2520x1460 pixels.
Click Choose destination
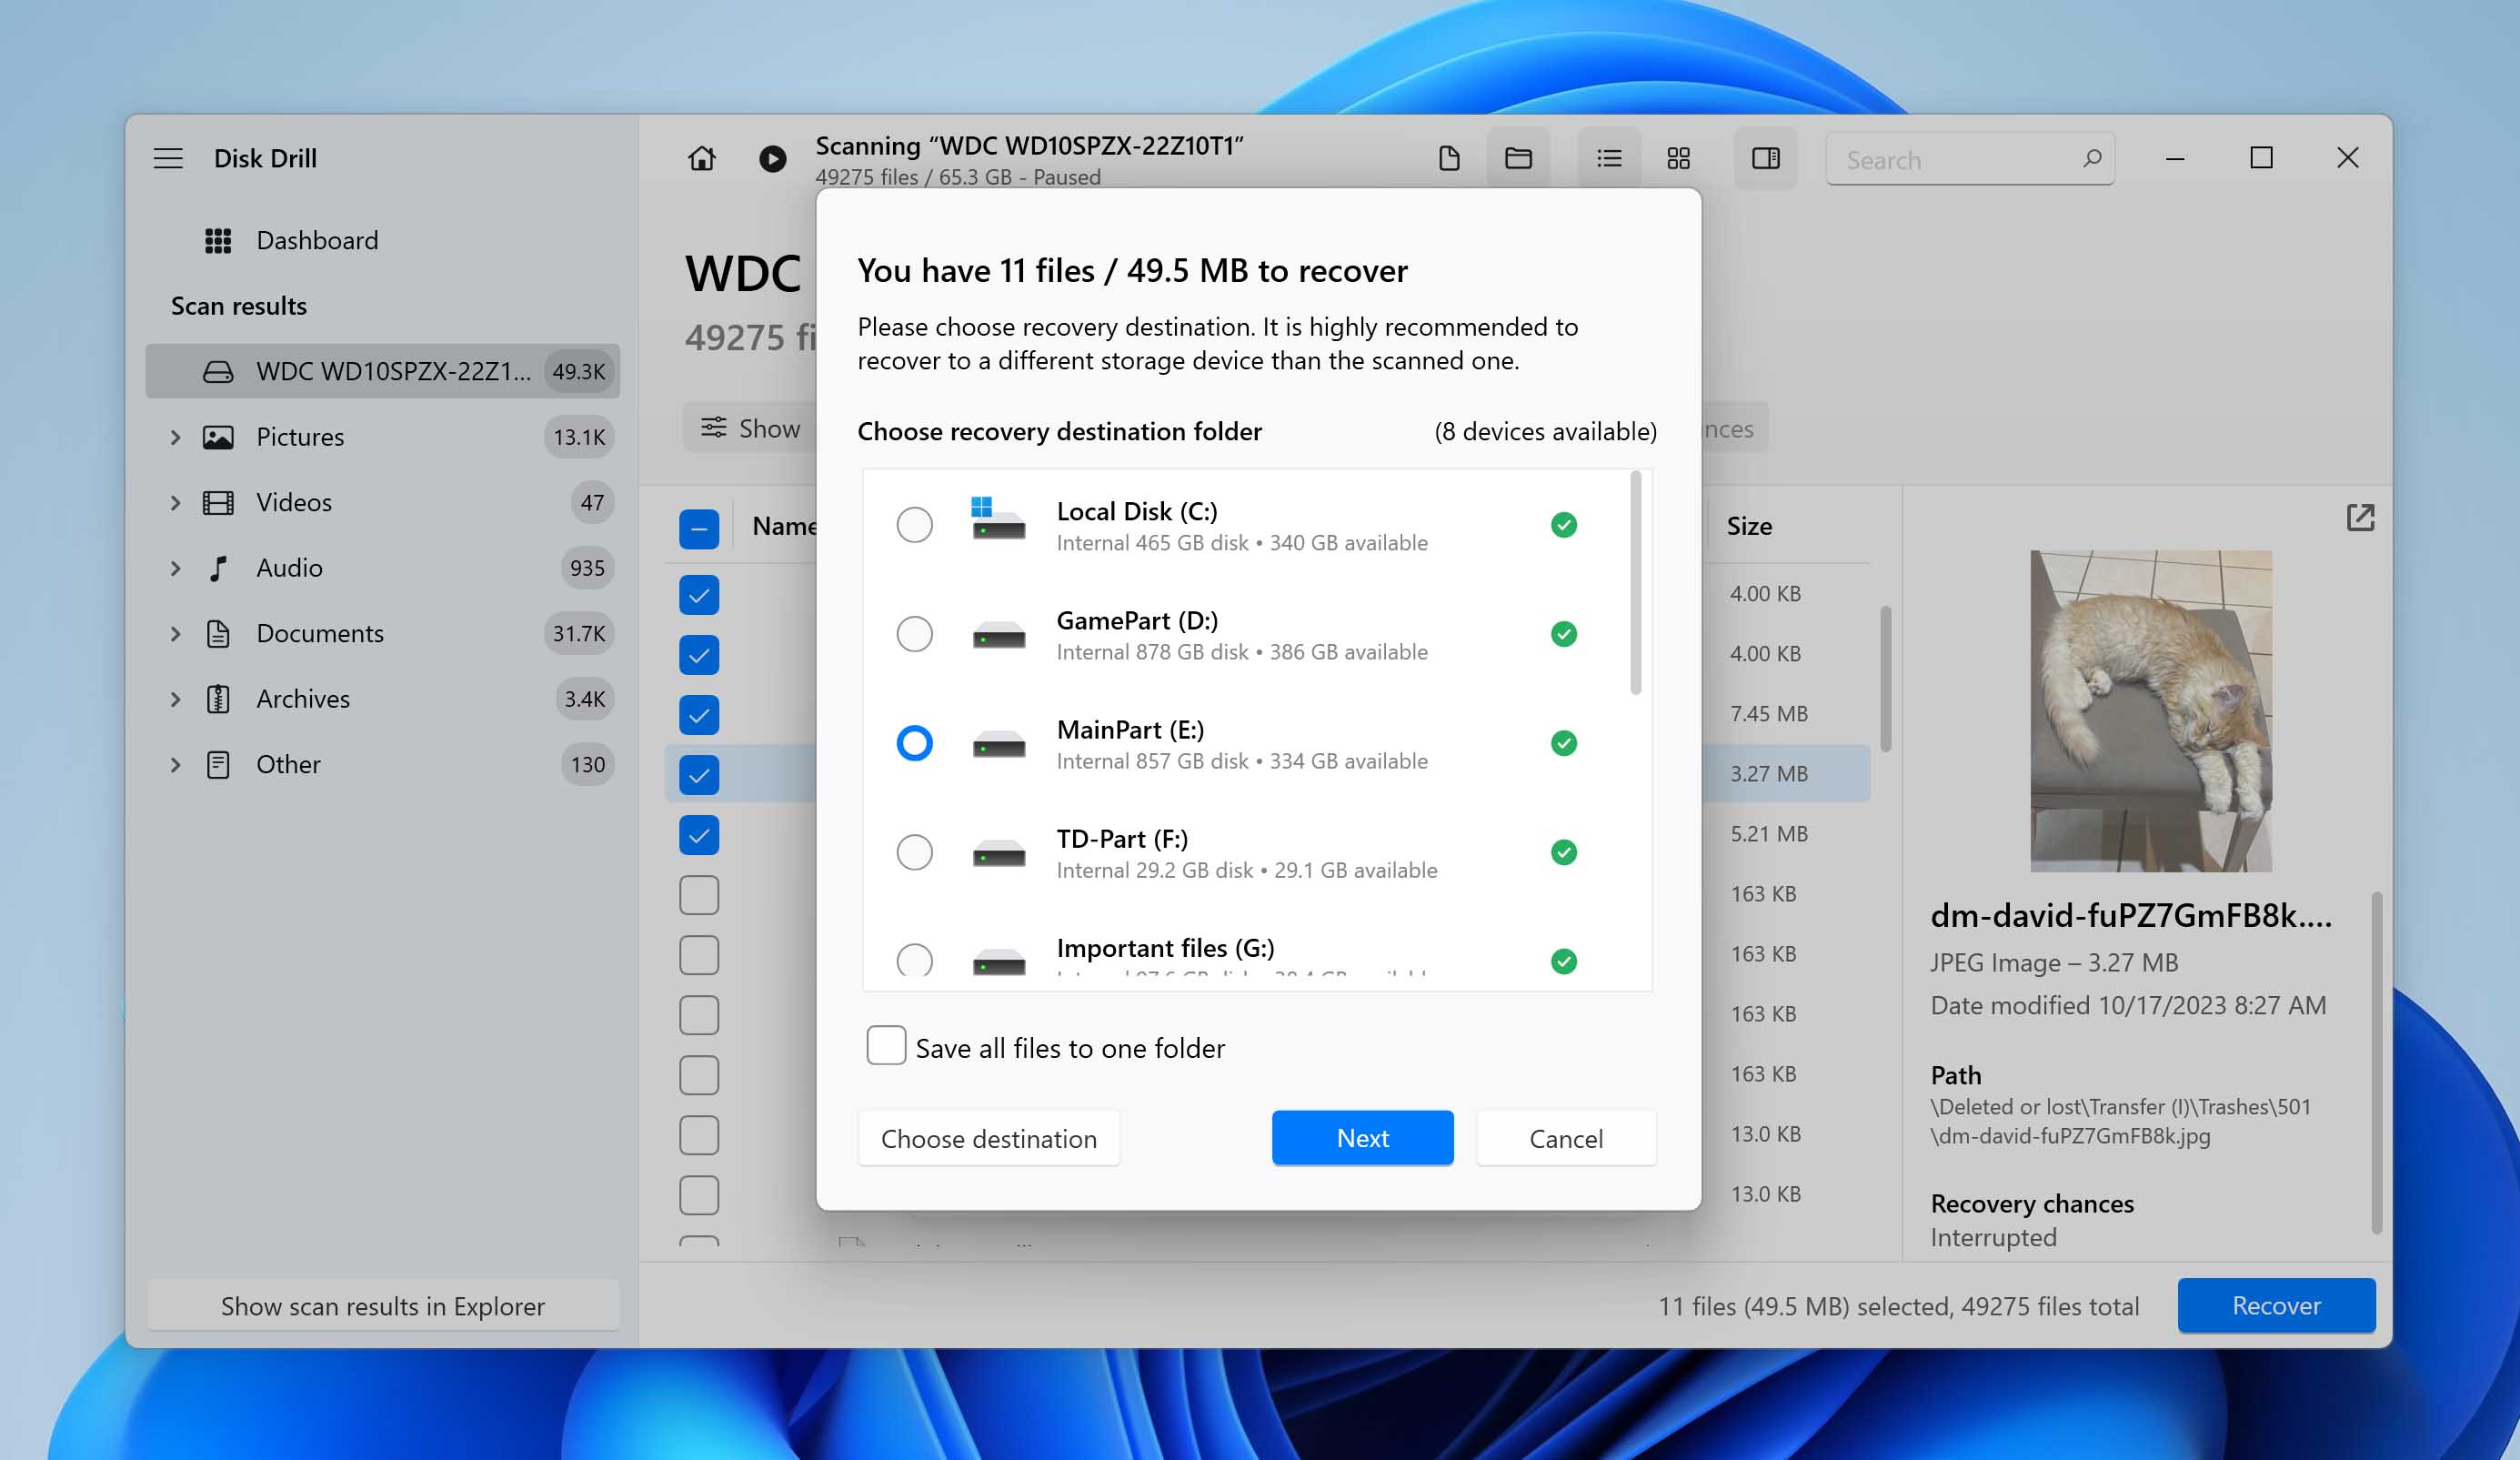988,1138
